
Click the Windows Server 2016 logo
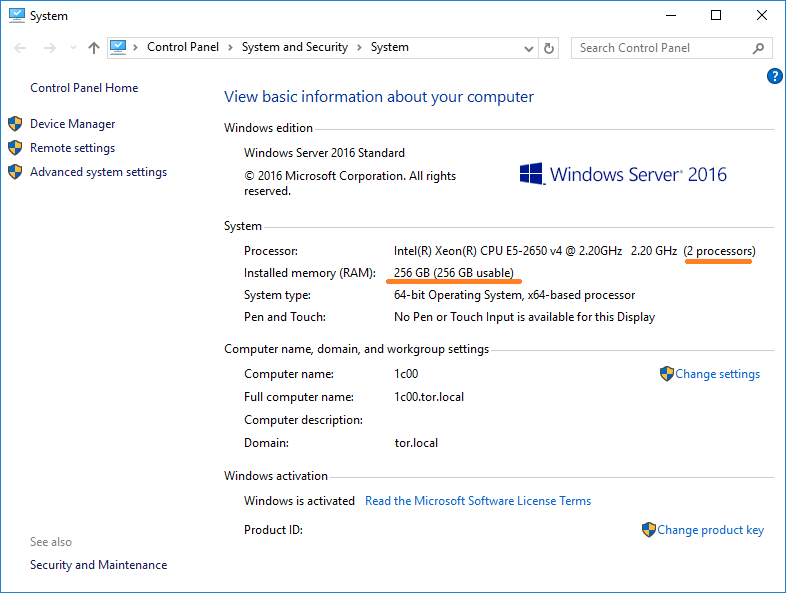(x=623, y=174)
